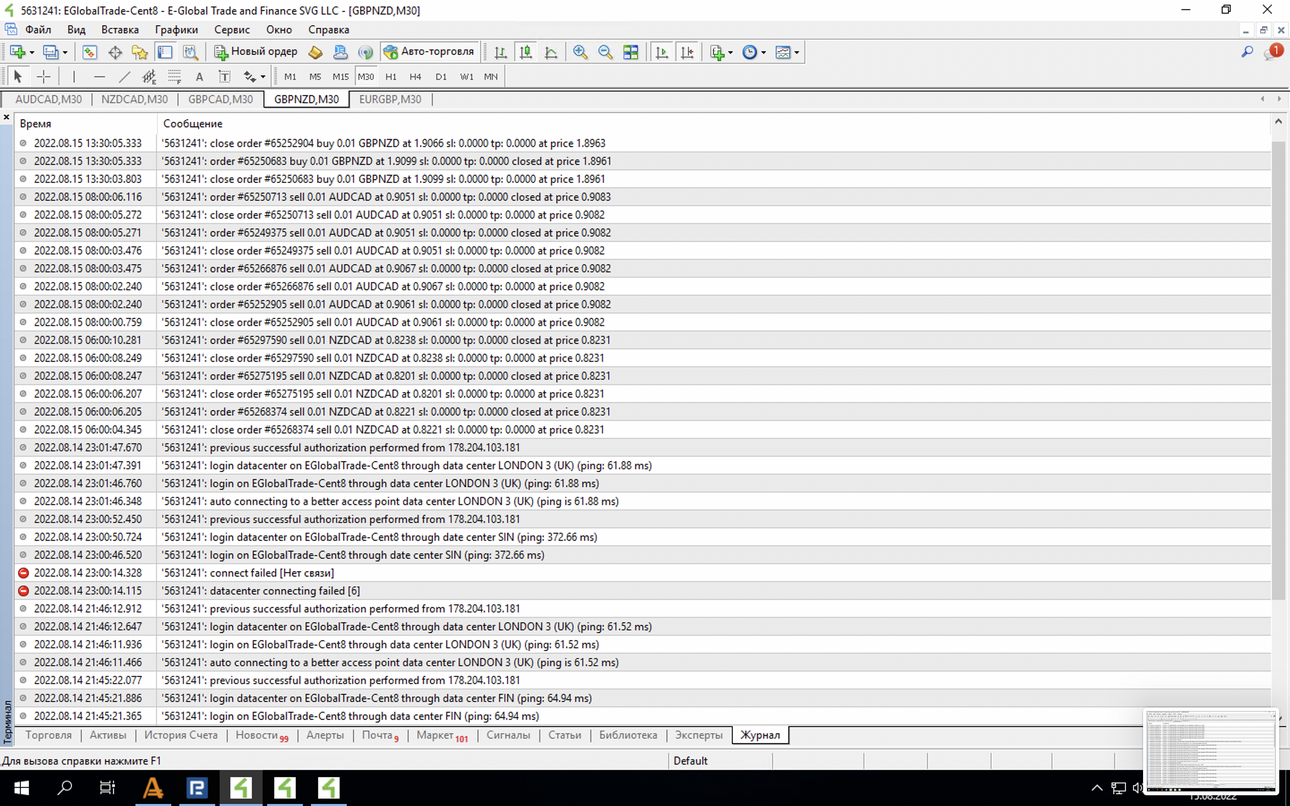Viewport: 1290px width, 806px height.
Task: Select the Fibonacci retracement tool
Action: 174,76
